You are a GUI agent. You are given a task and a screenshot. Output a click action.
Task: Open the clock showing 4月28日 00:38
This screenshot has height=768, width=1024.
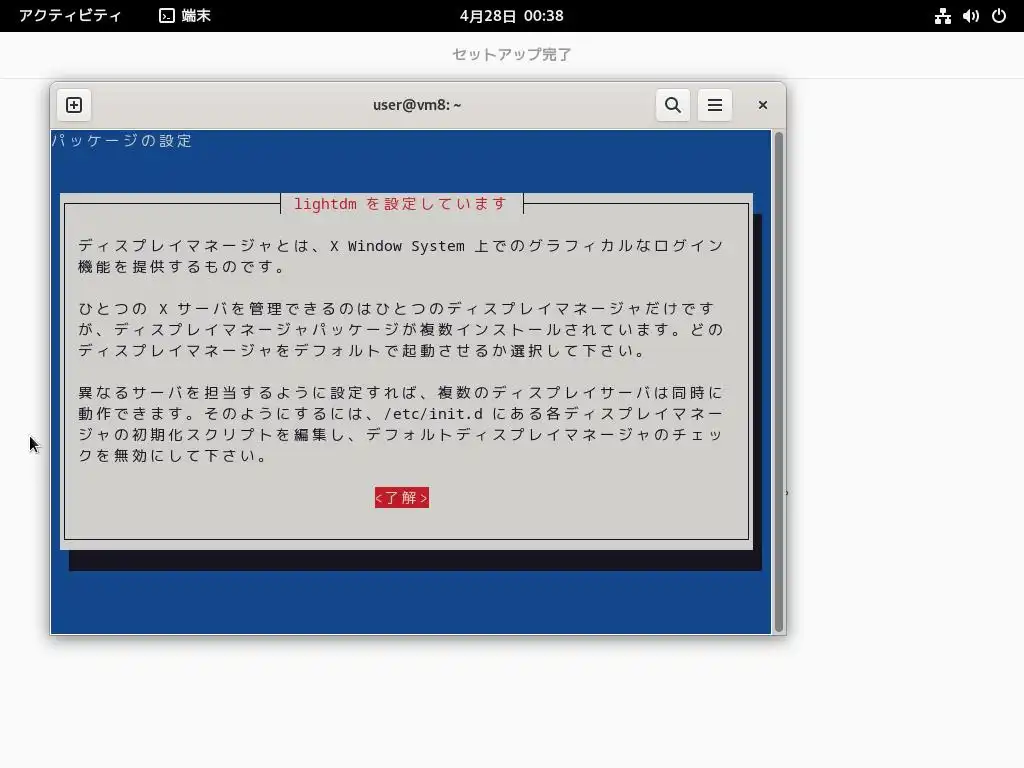pyautogui.click(x=511, y=16)
